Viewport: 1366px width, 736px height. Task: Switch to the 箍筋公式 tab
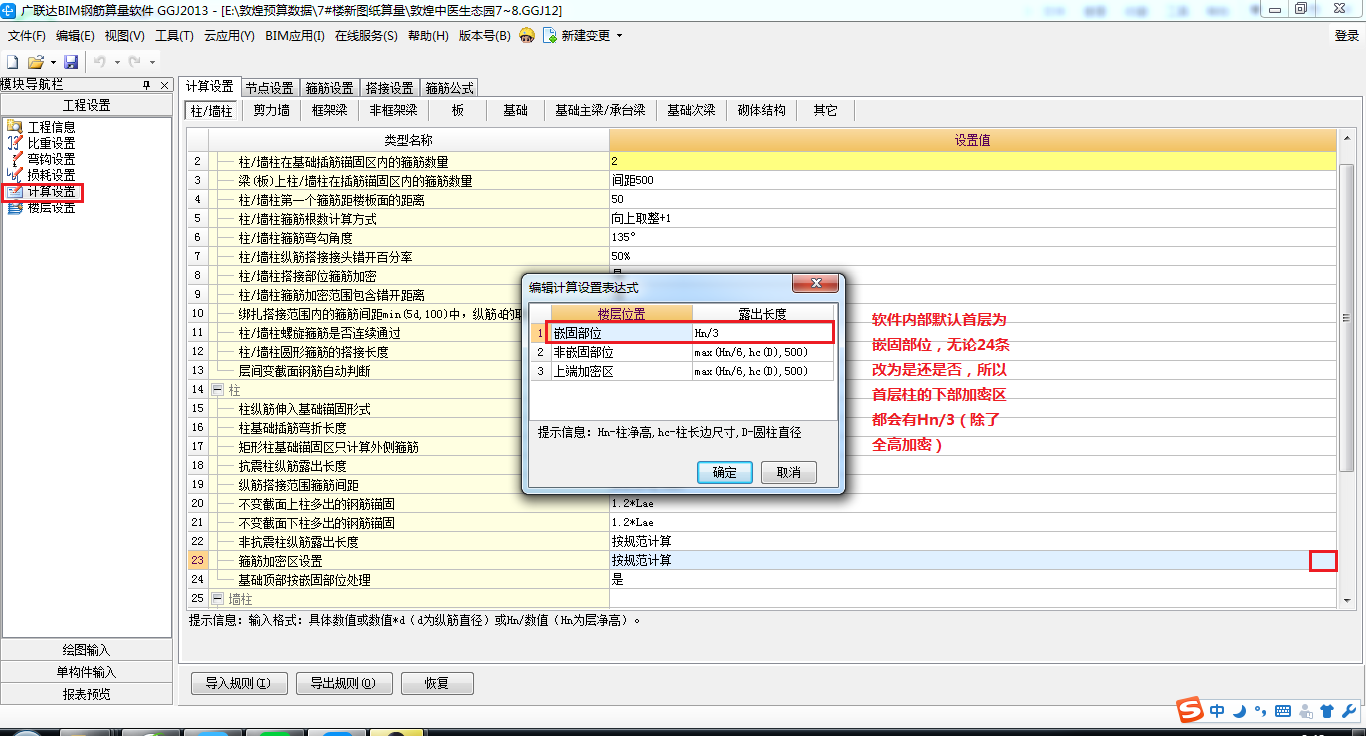pos(450,88)
